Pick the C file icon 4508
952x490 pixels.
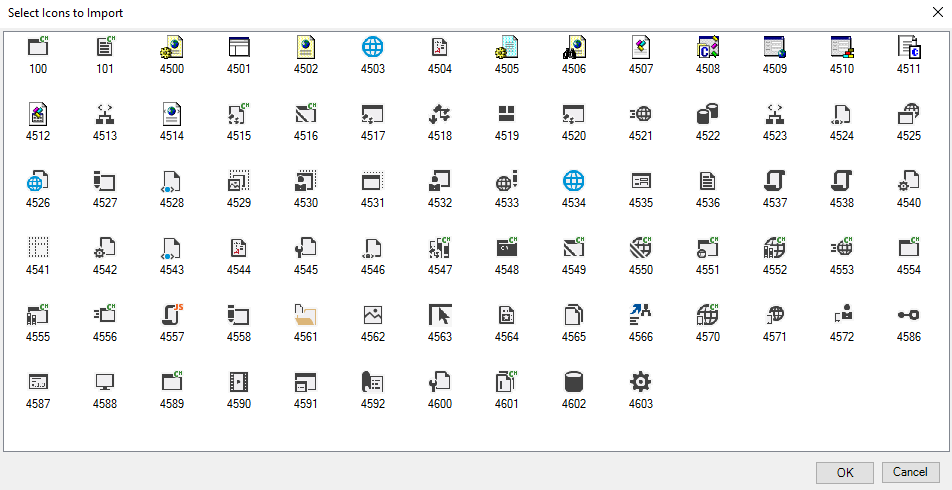pos(708,47)
